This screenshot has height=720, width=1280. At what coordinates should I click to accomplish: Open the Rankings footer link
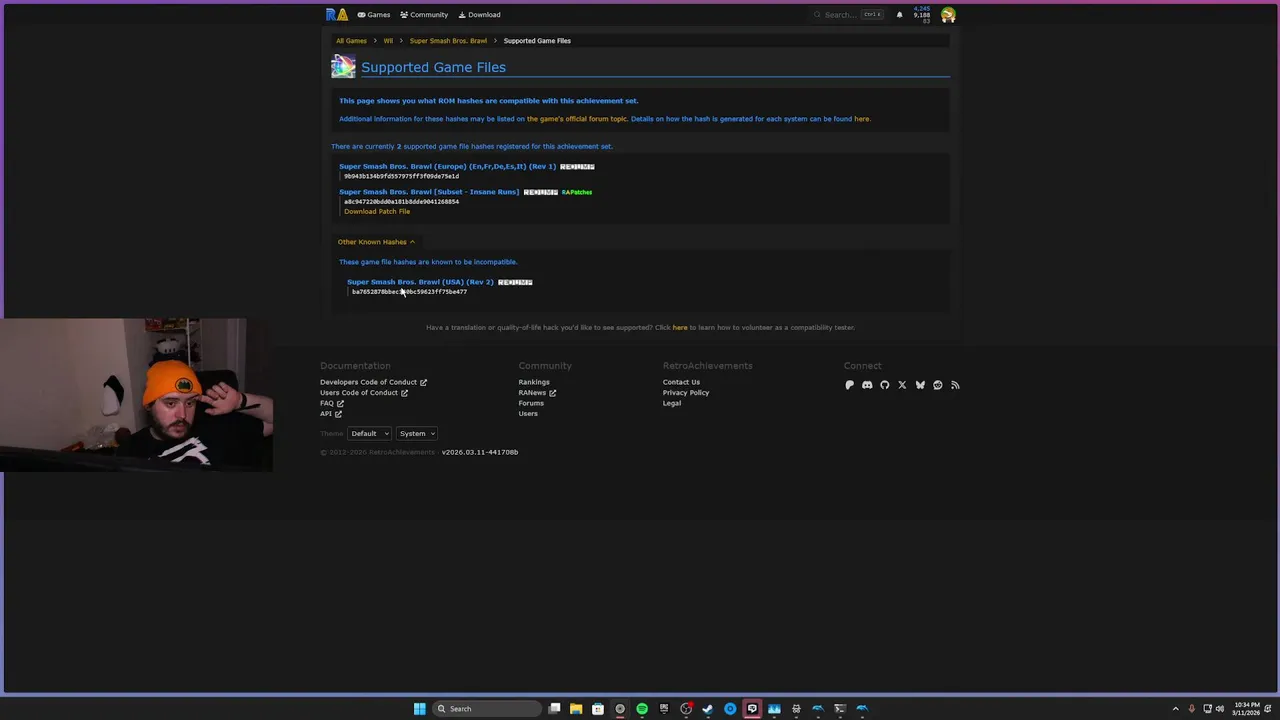534,382
